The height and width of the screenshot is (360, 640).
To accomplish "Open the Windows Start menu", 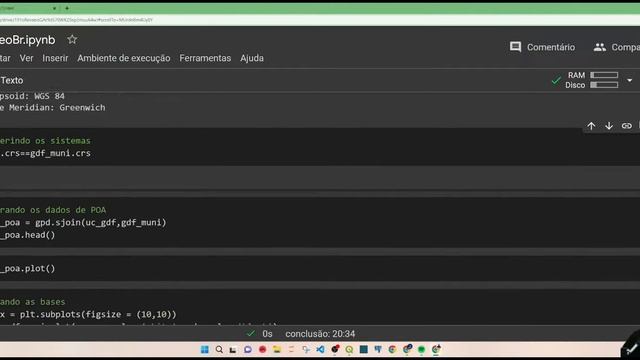I will pyautogui.click(x=204, y=349).
